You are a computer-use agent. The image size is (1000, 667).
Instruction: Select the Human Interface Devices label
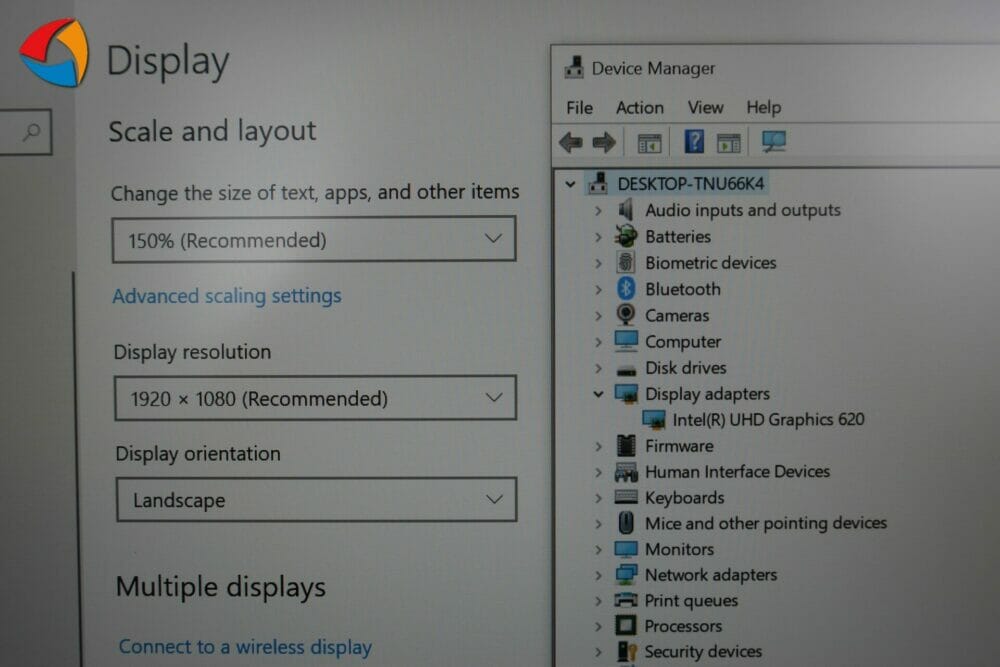(x=737, y=471)
